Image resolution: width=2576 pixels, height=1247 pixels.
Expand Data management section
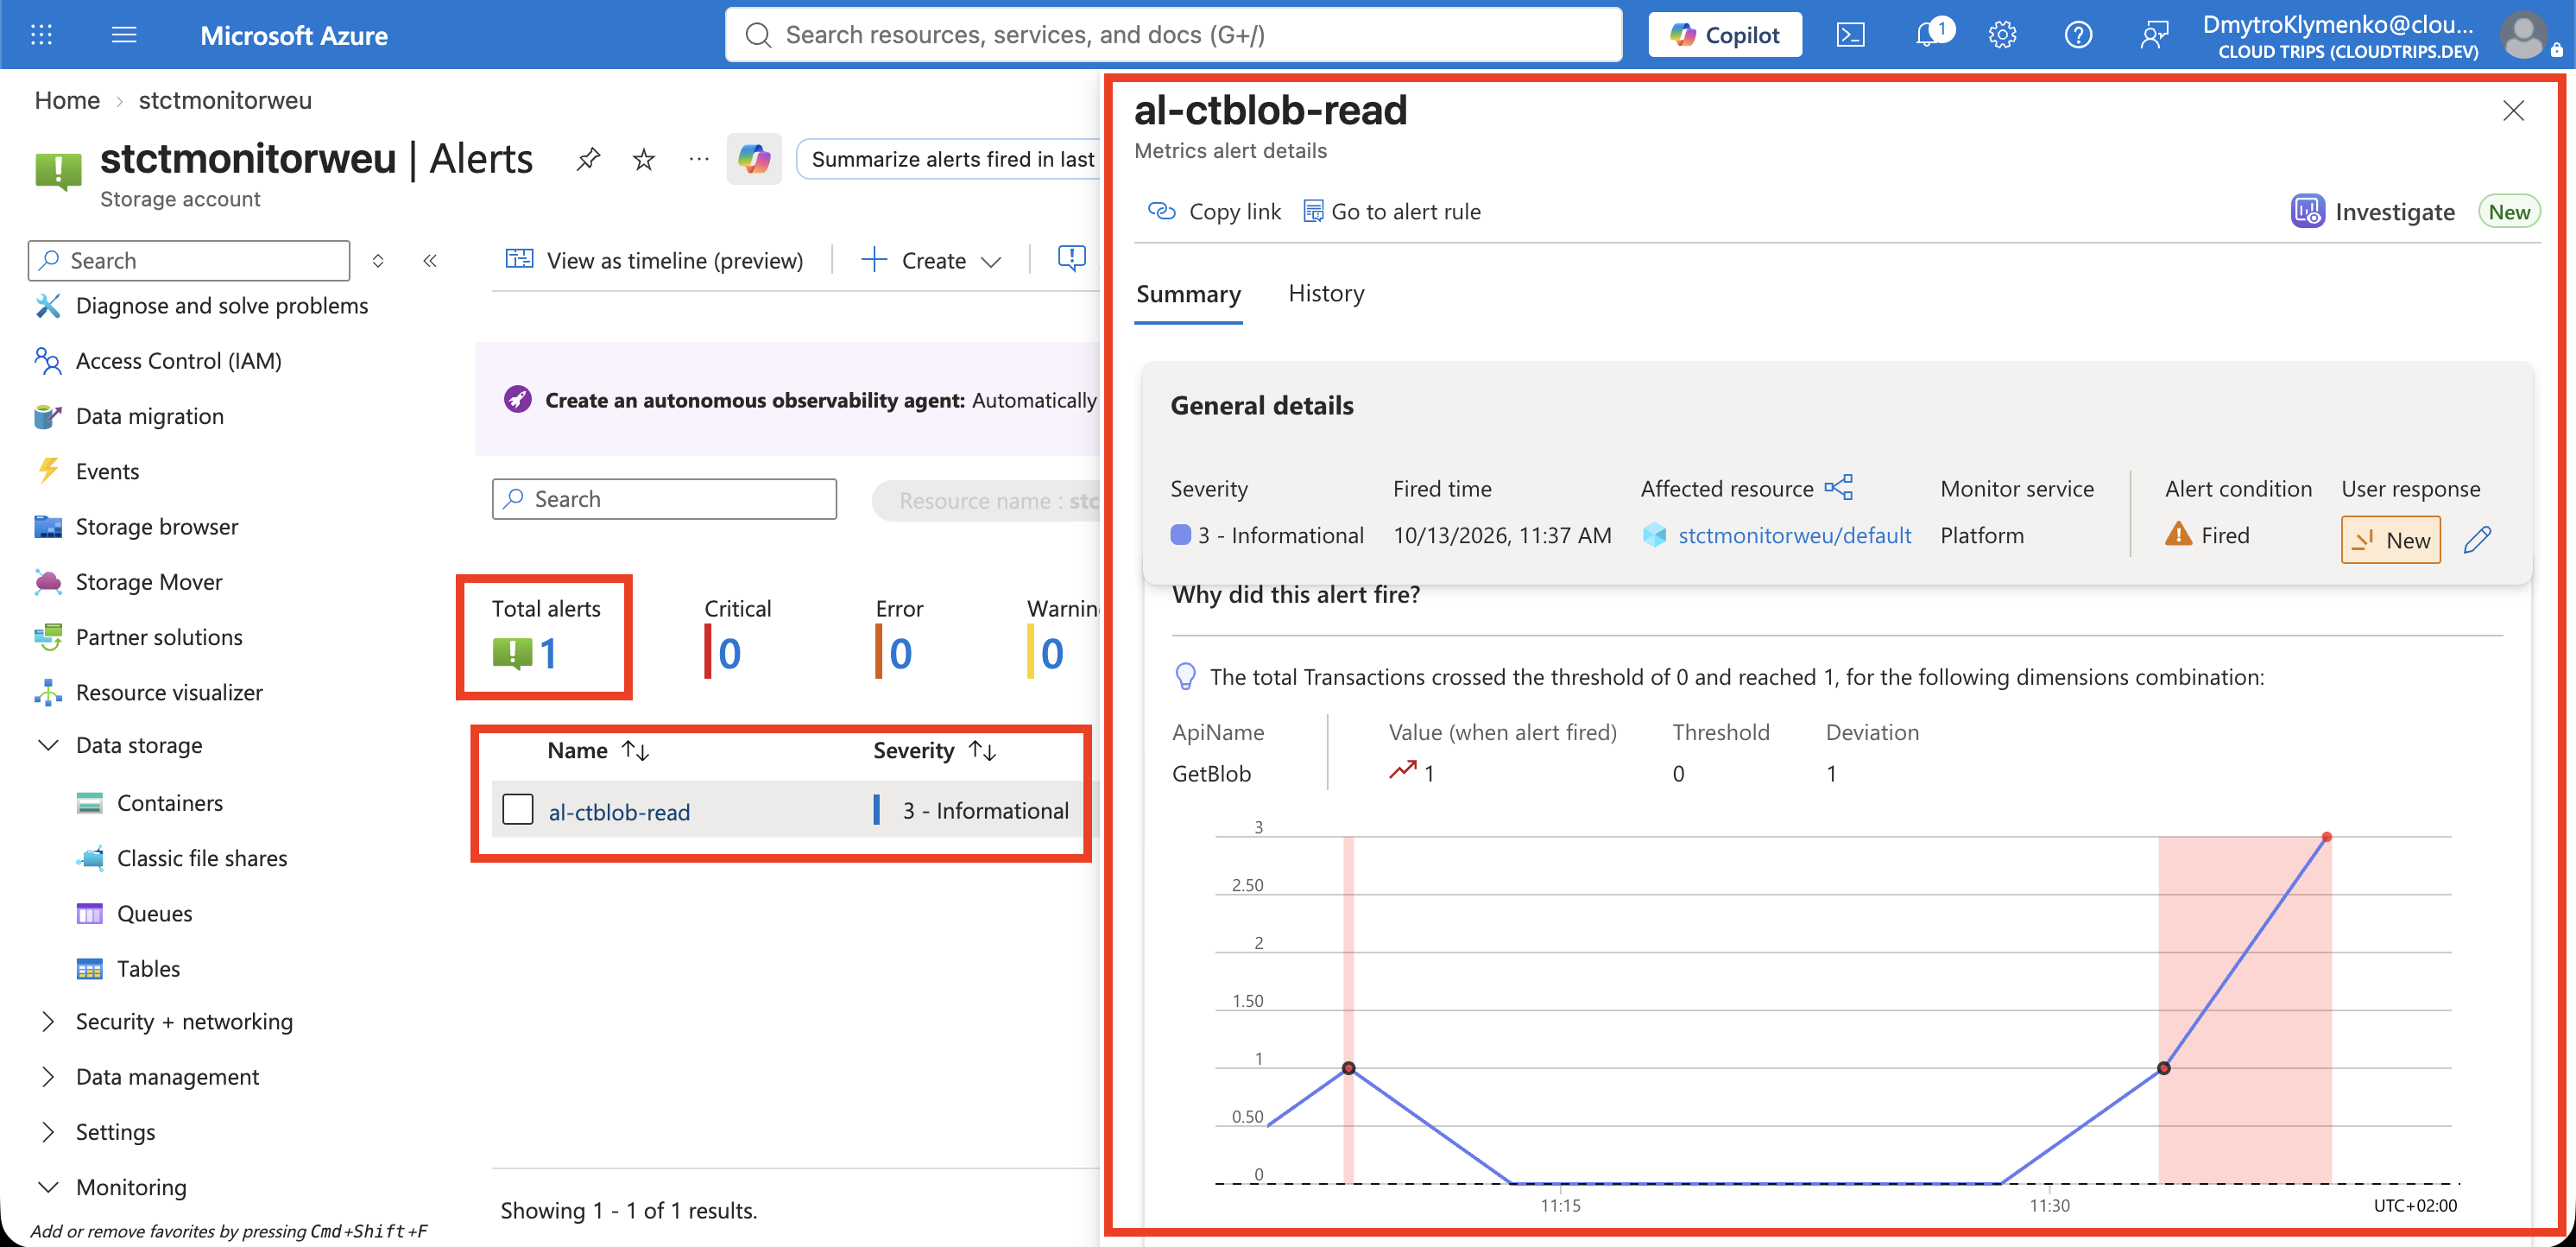tap(47, 1076)
